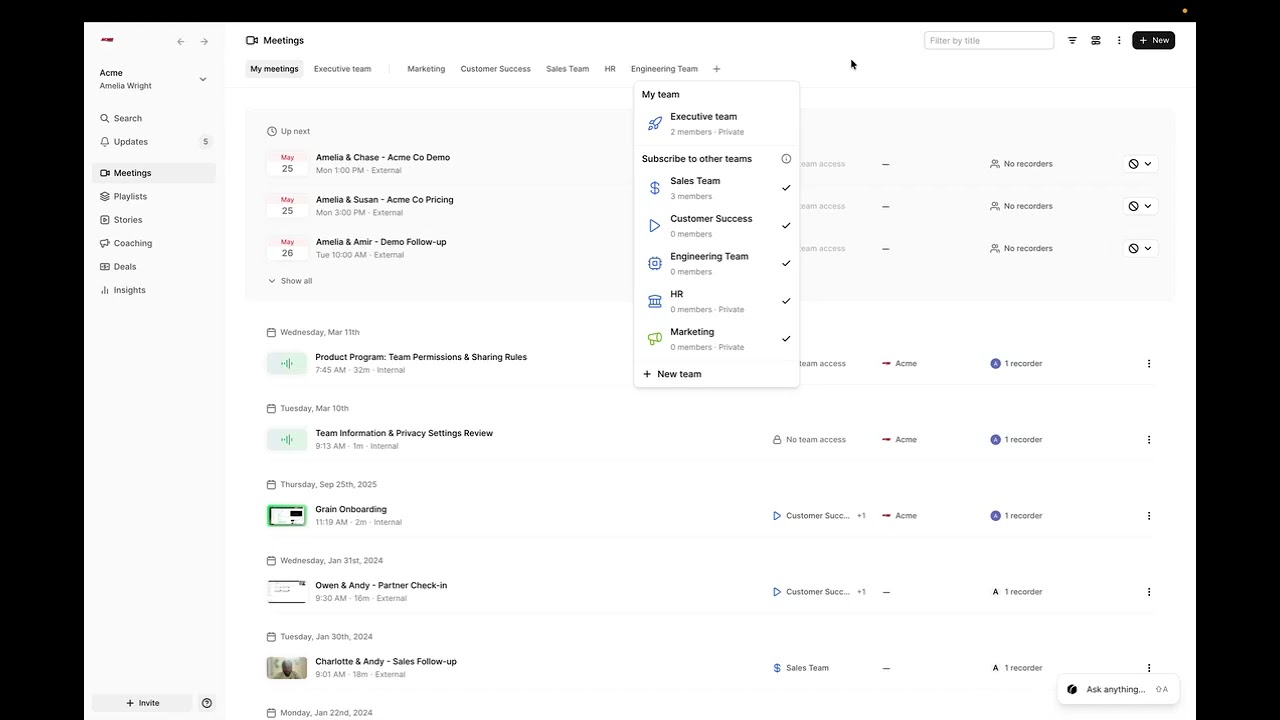Click the Sales Team tag on Charlotte & Andy row

coord(801,668)
